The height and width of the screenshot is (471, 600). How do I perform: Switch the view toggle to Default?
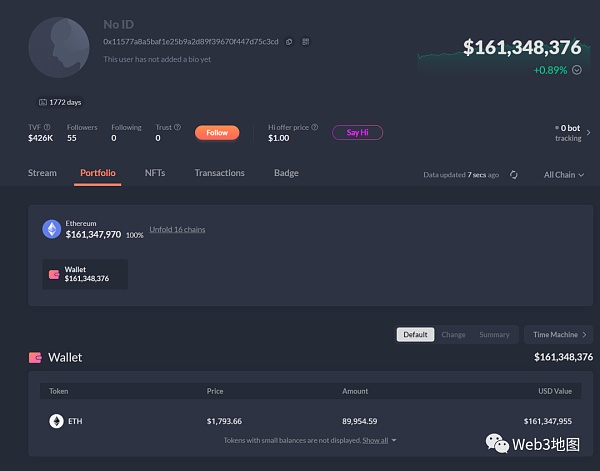click(416, 335)
